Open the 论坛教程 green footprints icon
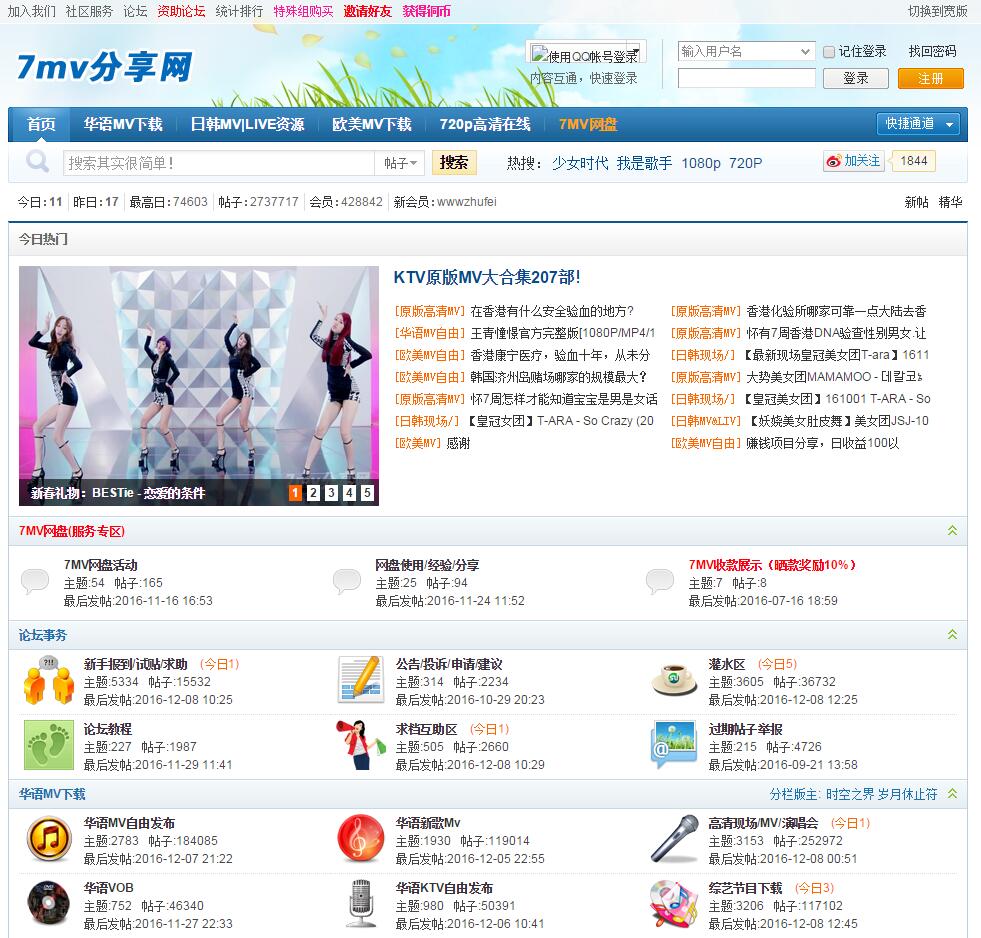The image size is (981, 938). [x=49, y=745]
